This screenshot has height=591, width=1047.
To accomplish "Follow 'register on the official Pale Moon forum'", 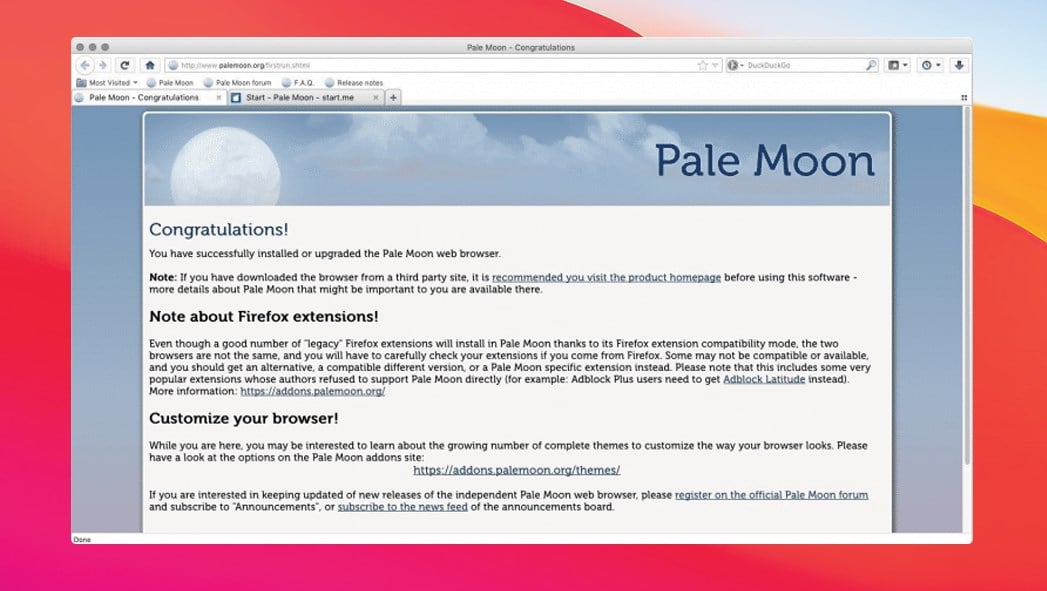I will pos(771,495).
